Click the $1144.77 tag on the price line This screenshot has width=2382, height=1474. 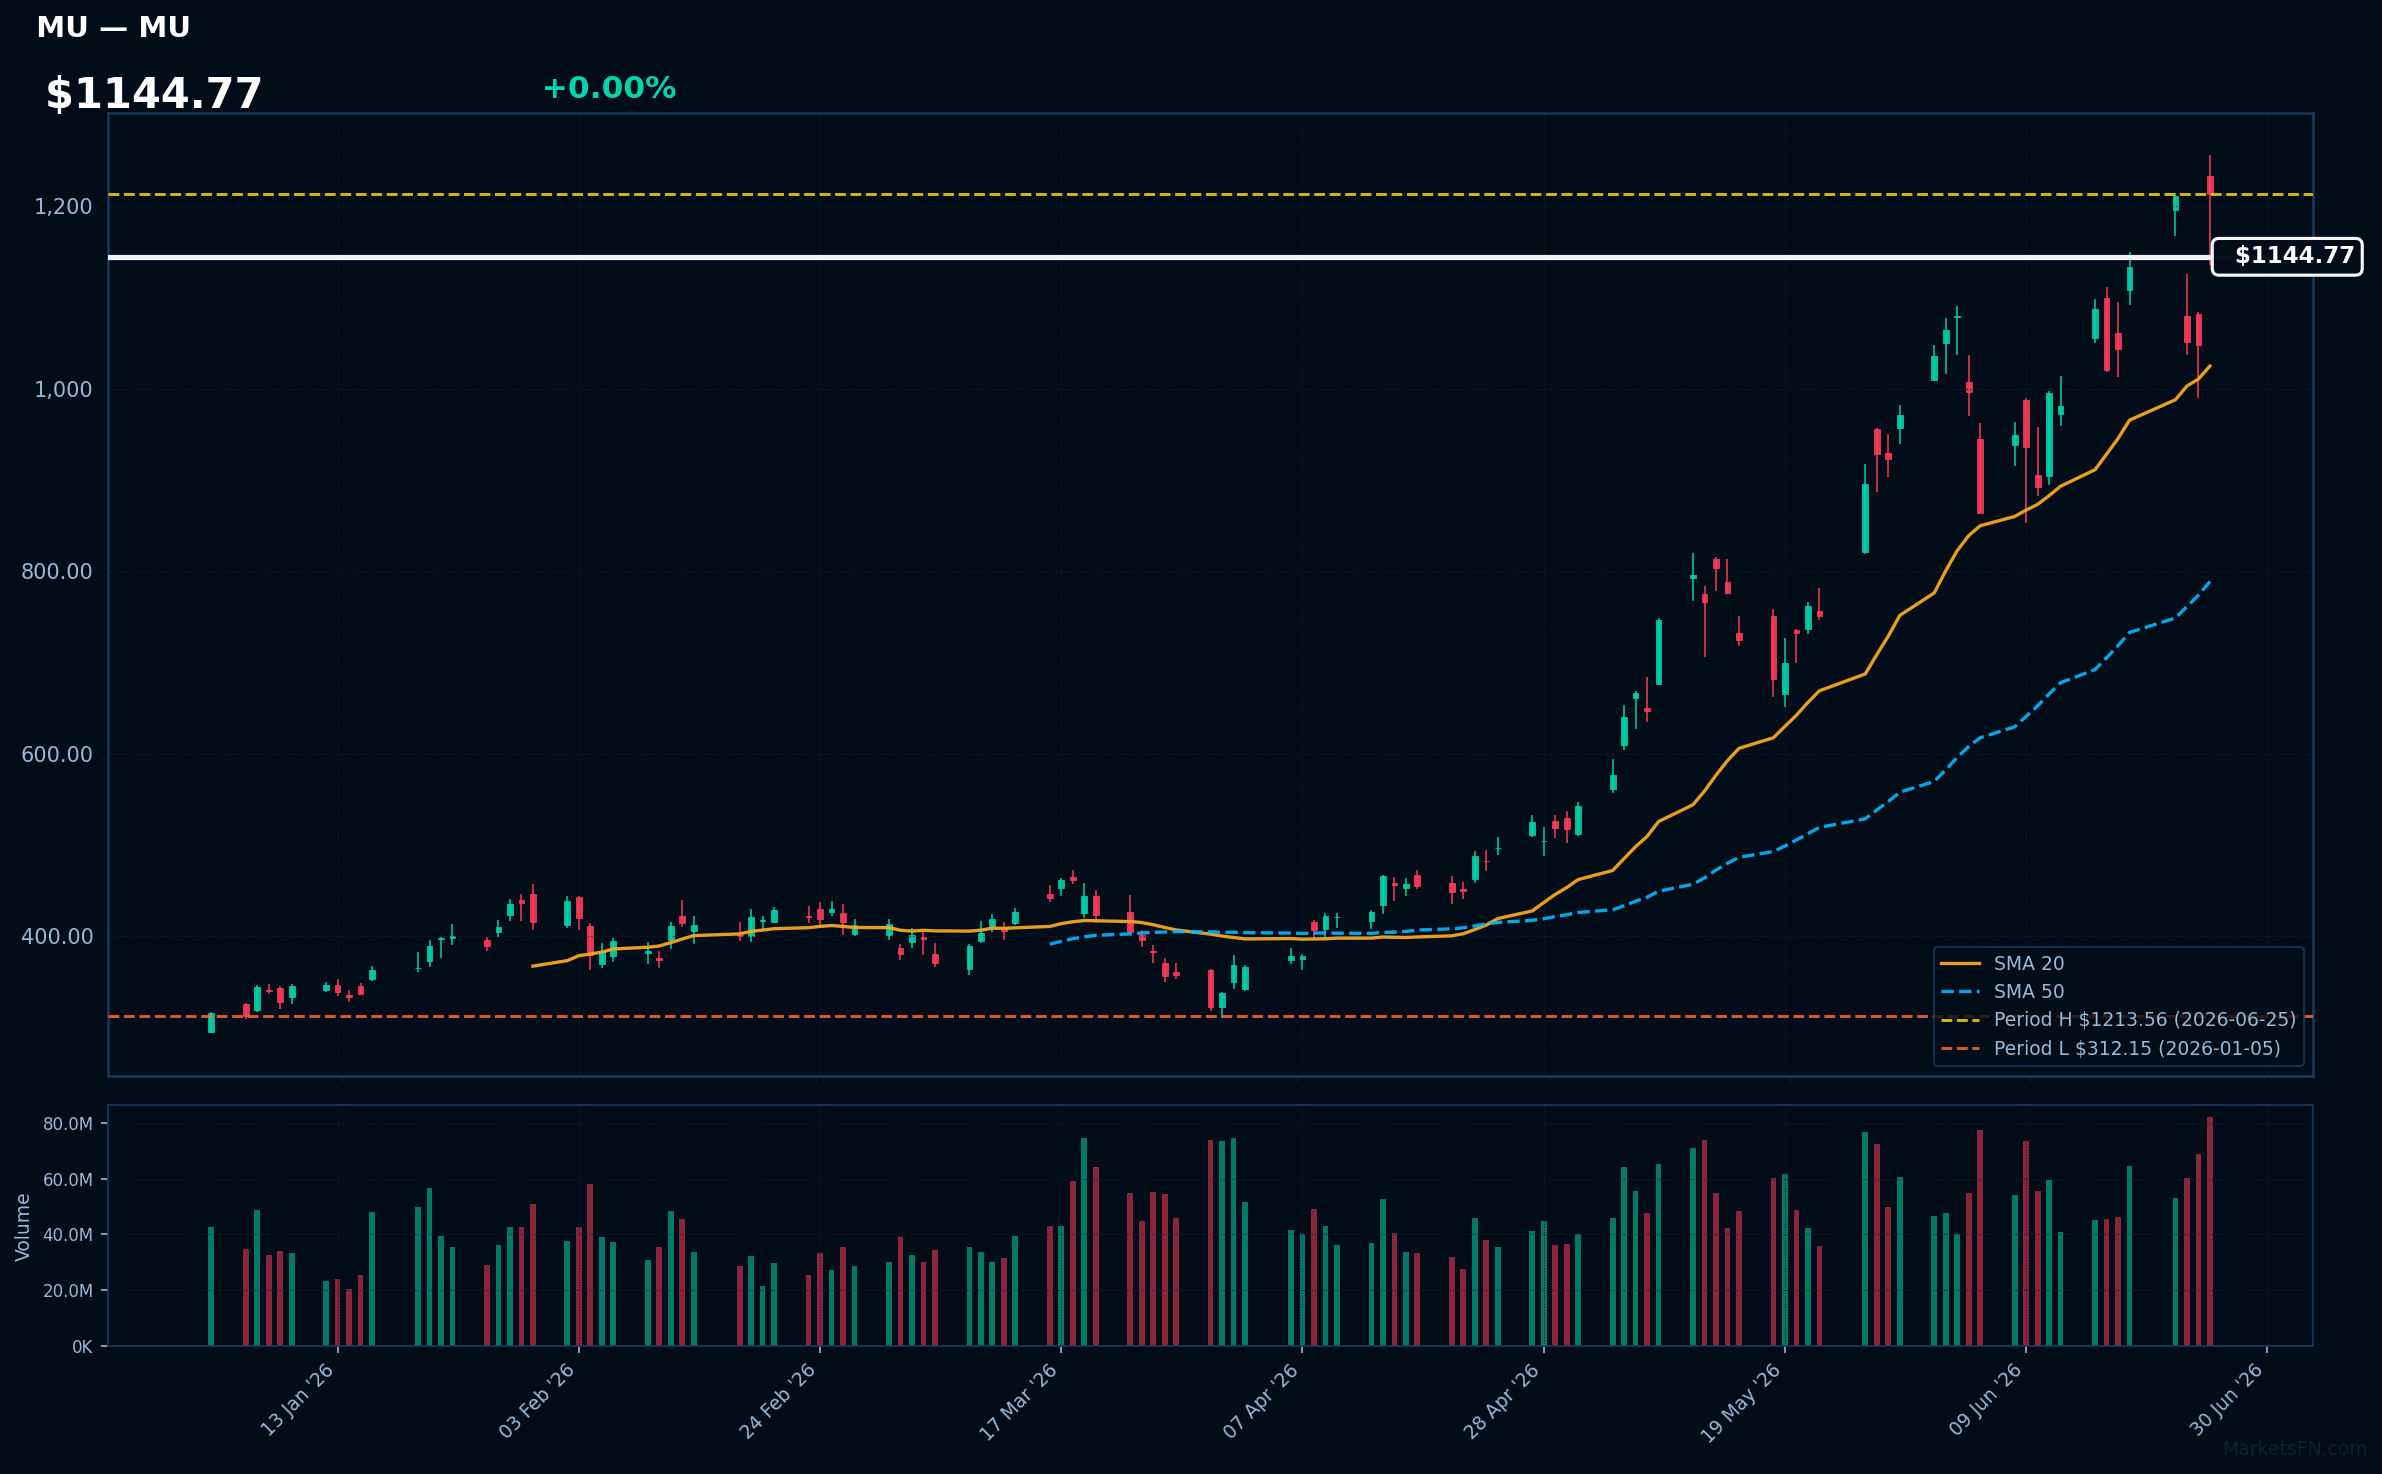click(2287, 256)
